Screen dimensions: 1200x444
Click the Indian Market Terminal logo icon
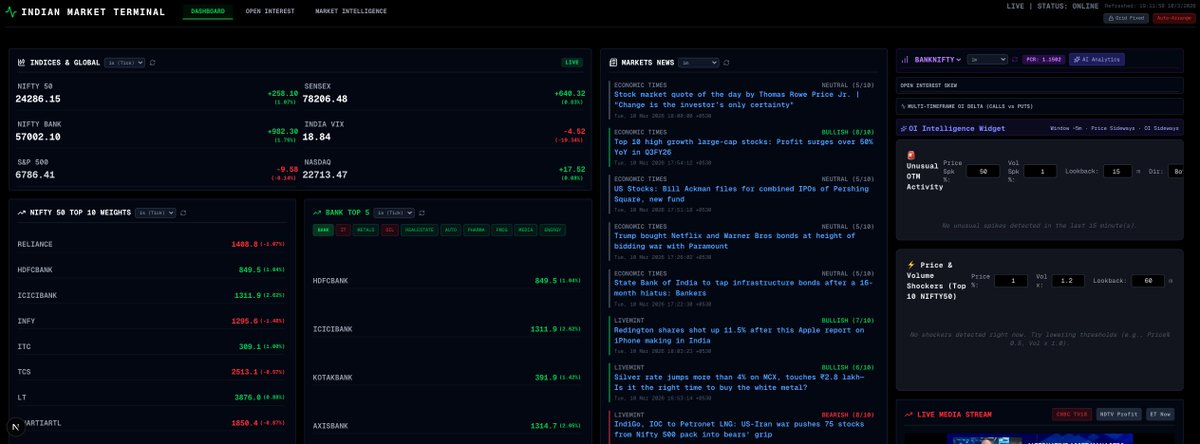(9, 12)
